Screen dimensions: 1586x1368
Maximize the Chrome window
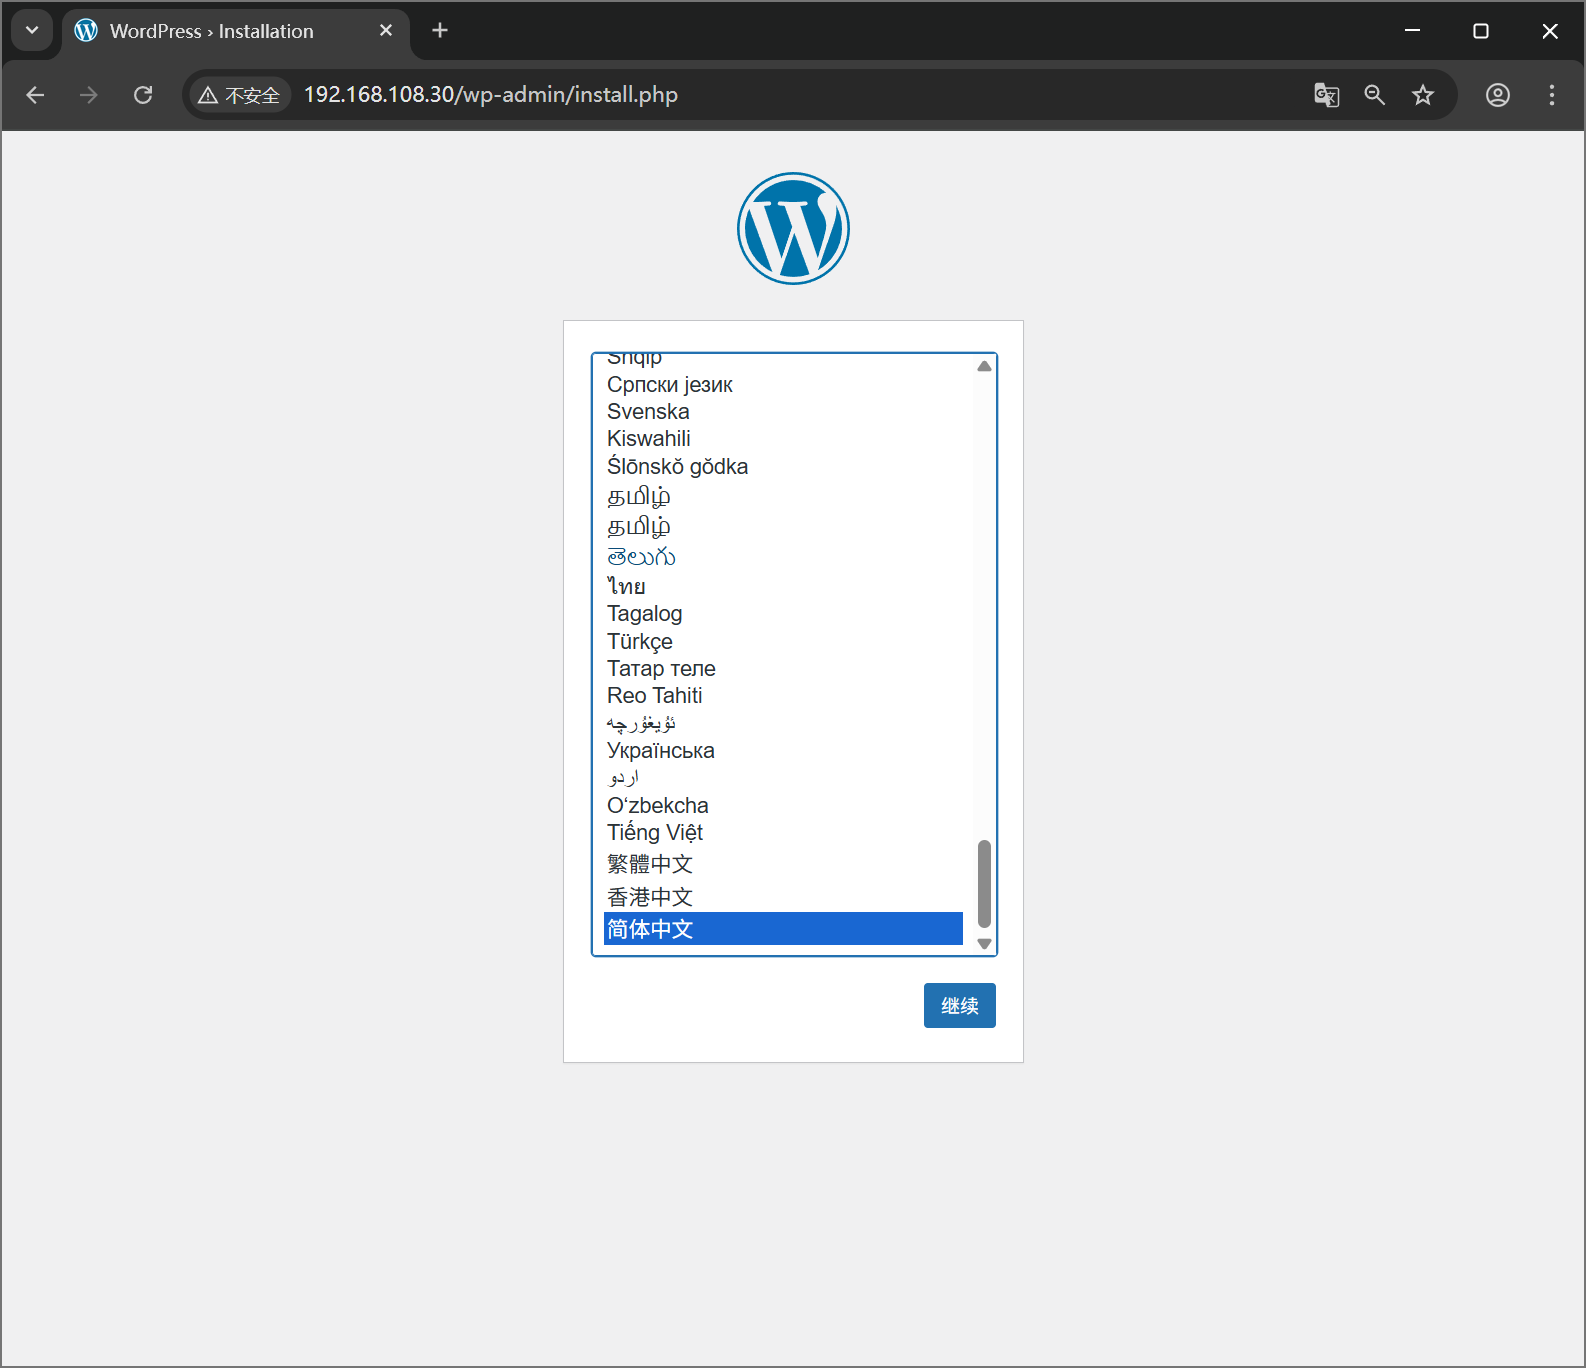pos(1481,31)
